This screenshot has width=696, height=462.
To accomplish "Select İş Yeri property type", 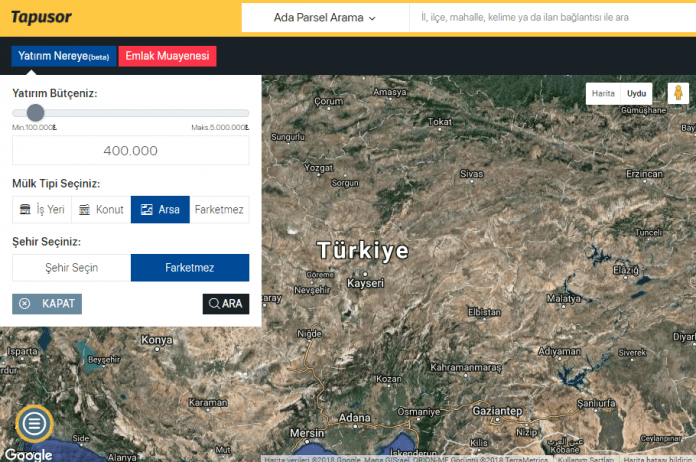I will [x=42, y=209].
